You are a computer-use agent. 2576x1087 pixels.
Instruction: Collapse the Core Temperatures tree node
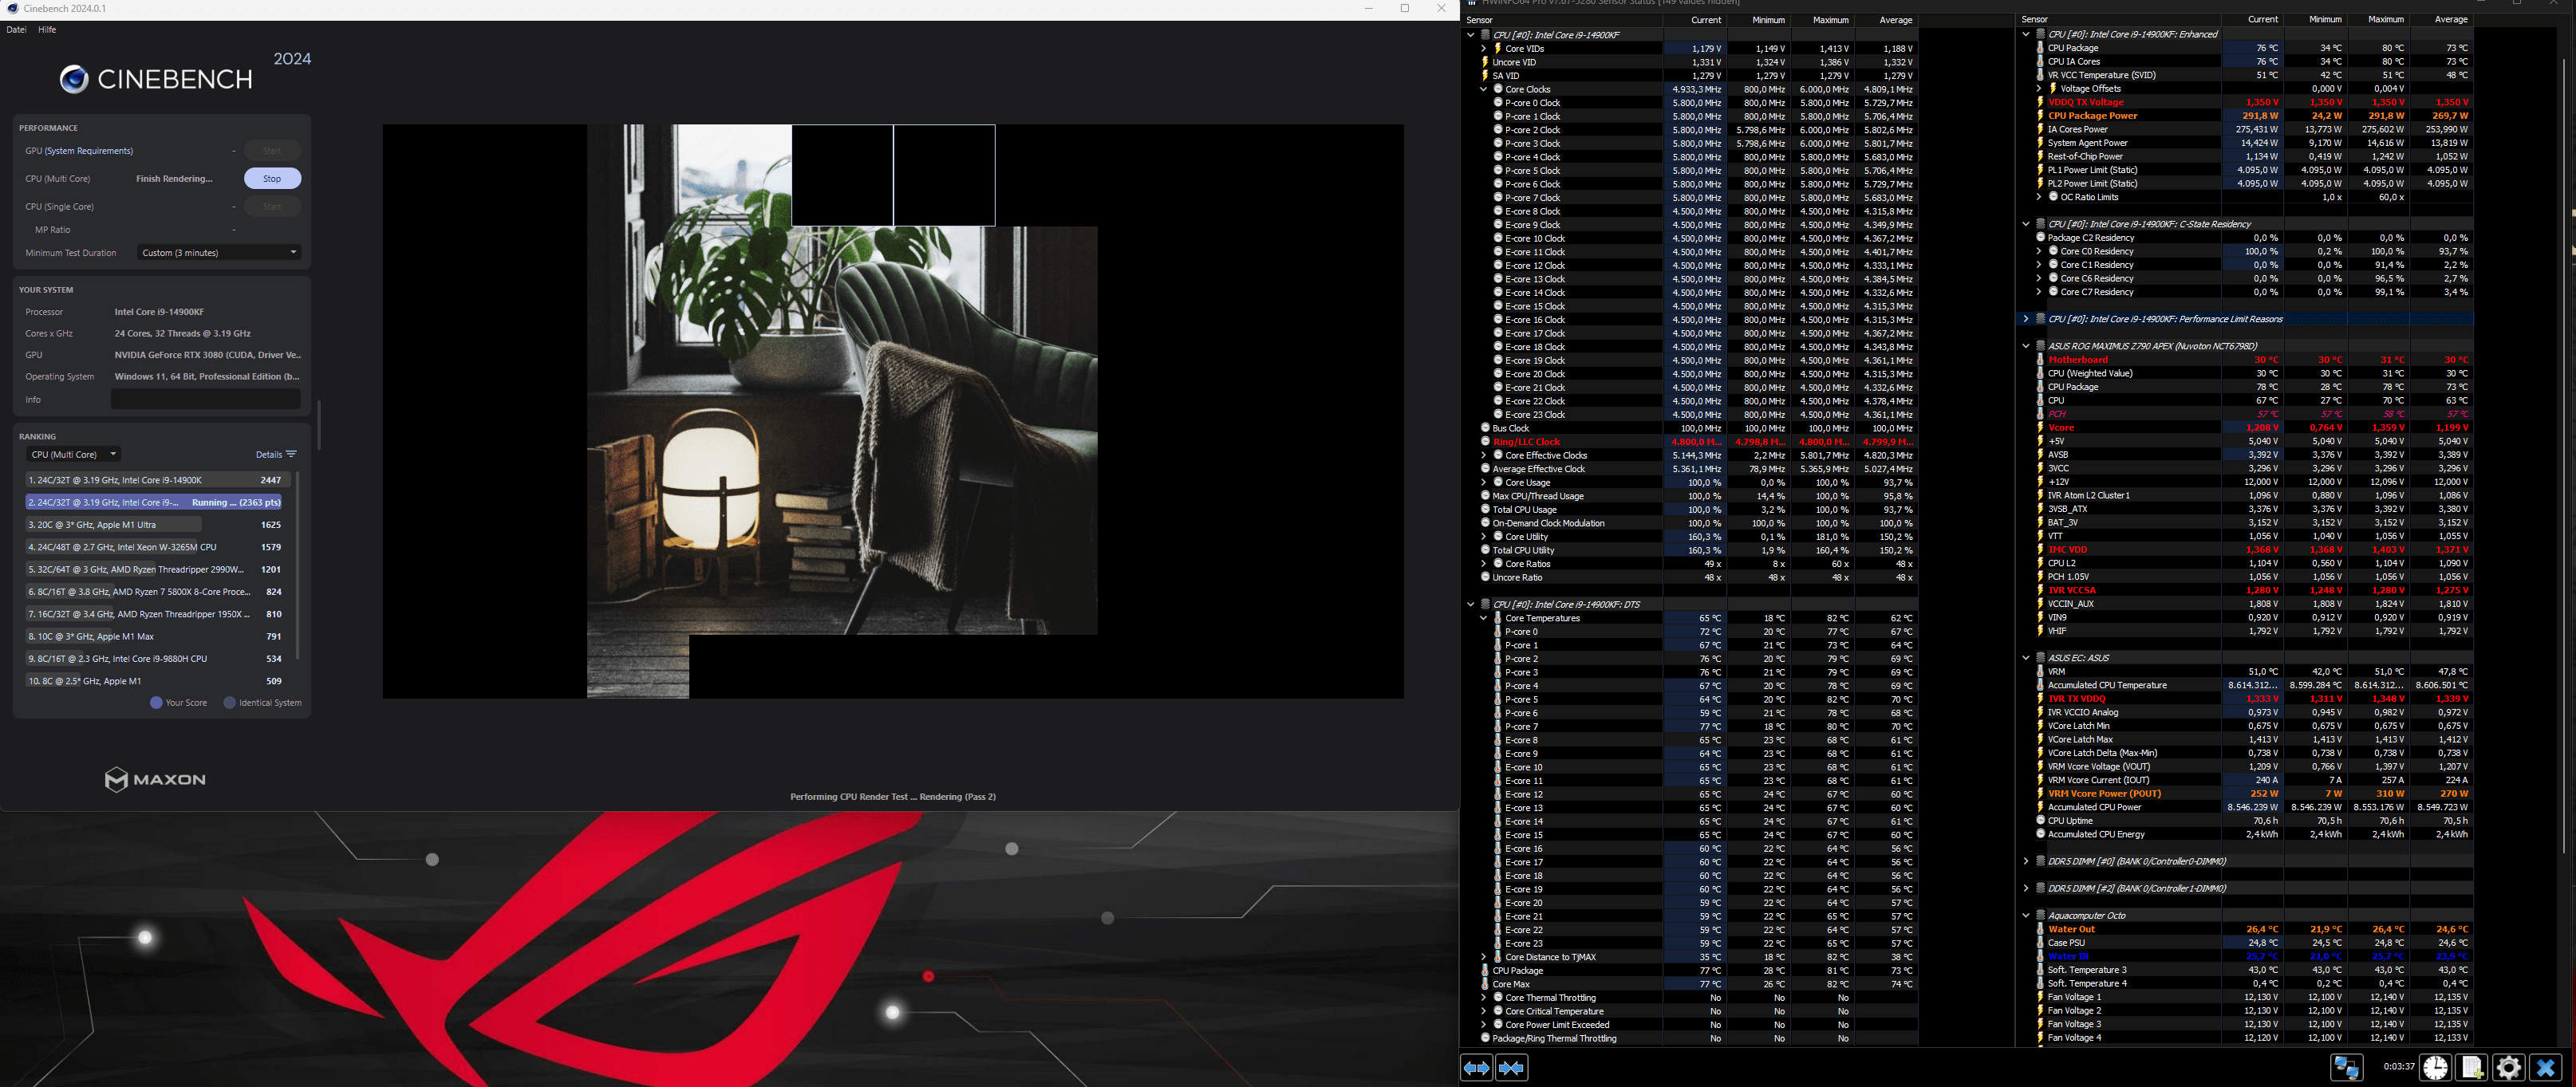coord(1484,618)
